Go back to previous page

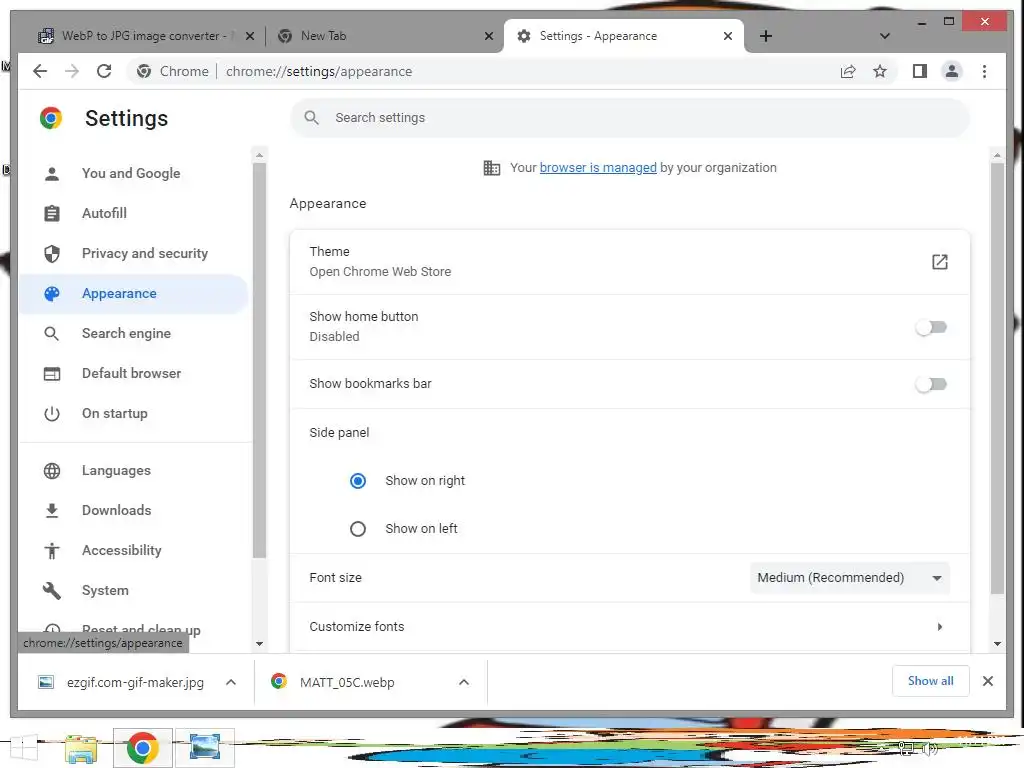(x=40, y=71)
